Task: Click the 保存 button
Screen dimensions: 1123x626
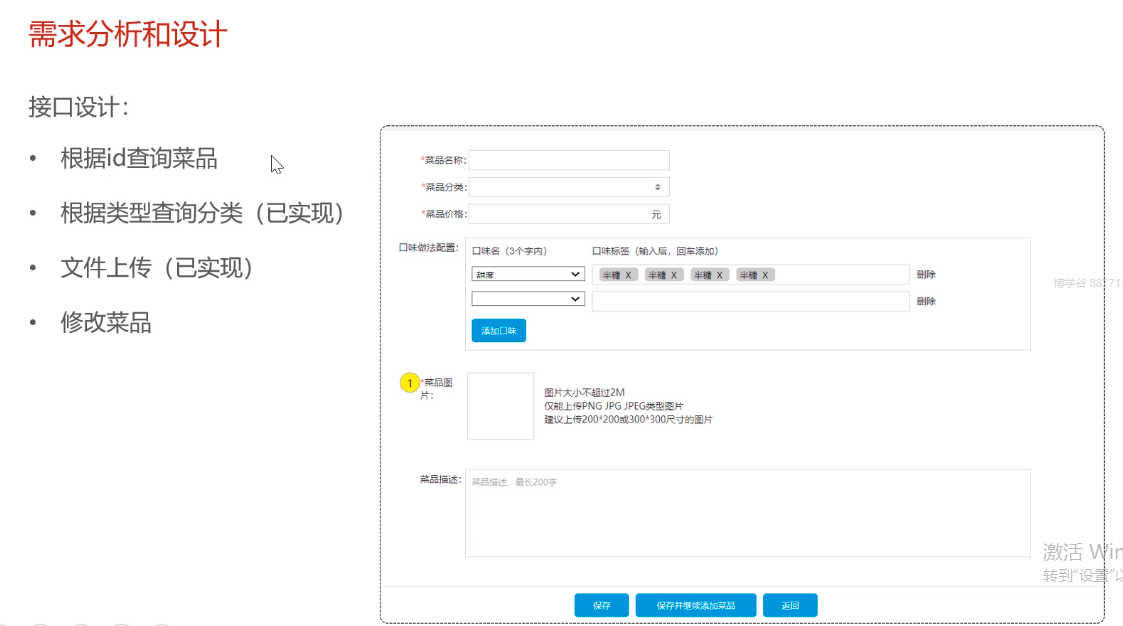Action: [x=602, y=605]
